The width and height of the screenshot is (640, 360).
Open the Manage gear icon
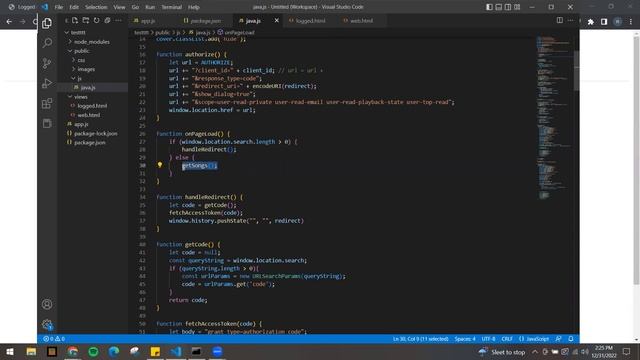tap(47, 324)
